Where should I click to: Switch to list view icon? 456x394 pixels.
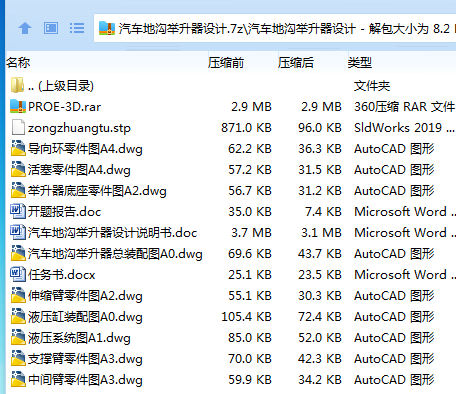(x=77, y=28)
